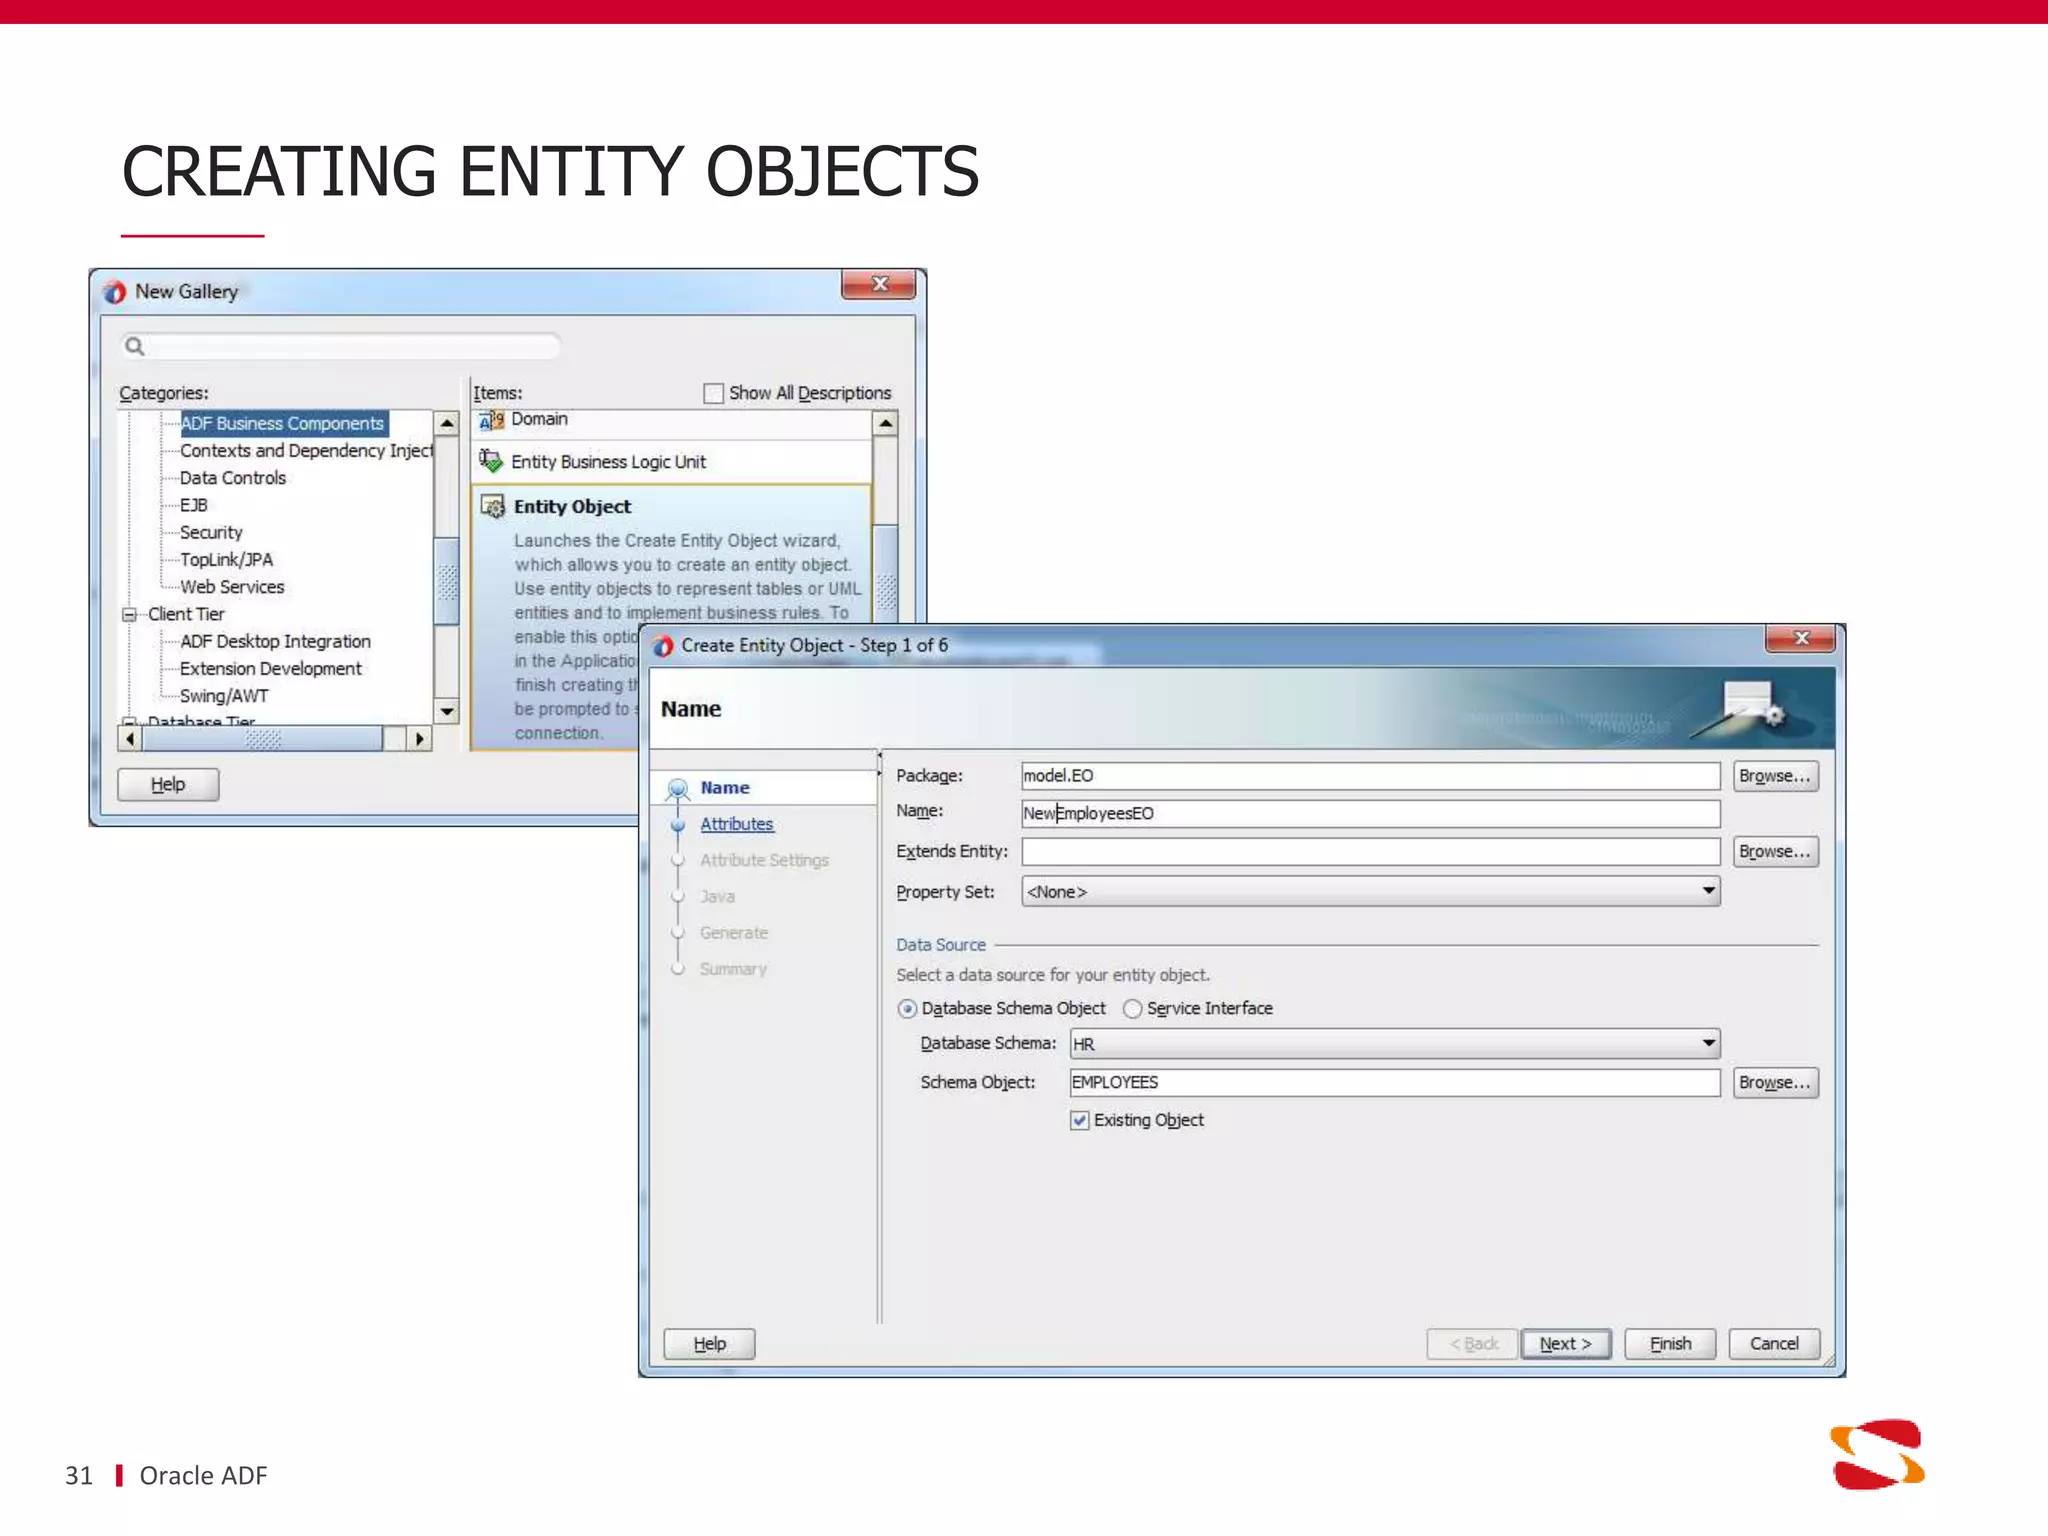Click the Items list scroll up arrow
The height and width of the screenshot is (1536, 2048).
pyautogui.click(x=885, y=424)
